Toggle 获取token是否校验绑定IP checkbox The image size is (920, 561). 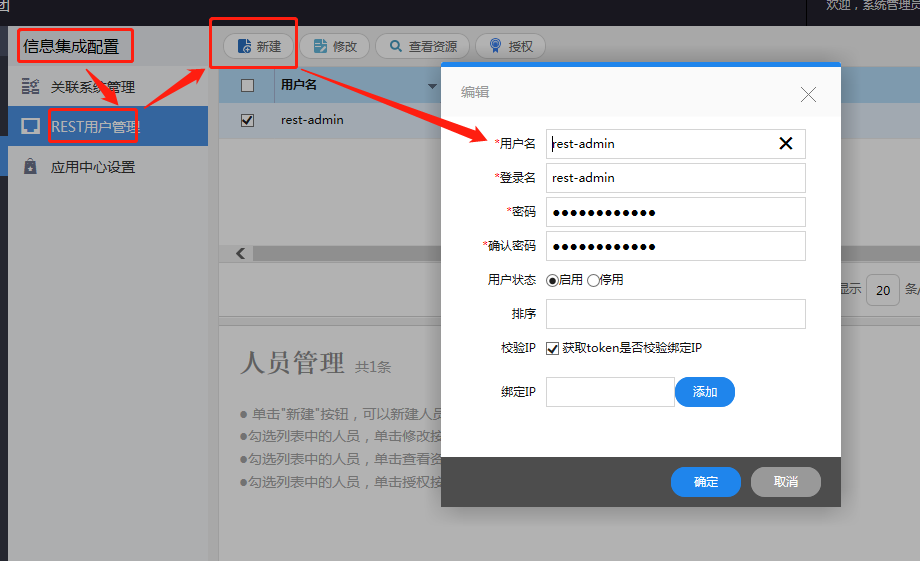coord(552,349)
